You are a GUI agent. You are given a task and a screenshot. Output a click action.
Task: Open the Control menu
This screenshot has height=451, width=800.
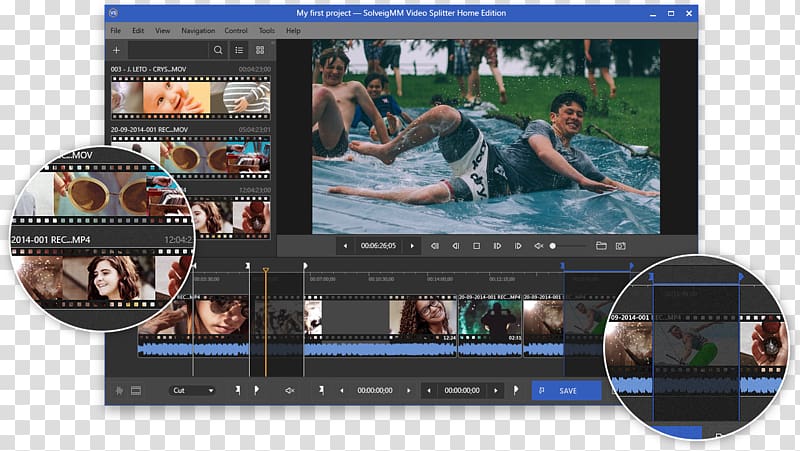[236, 31]
